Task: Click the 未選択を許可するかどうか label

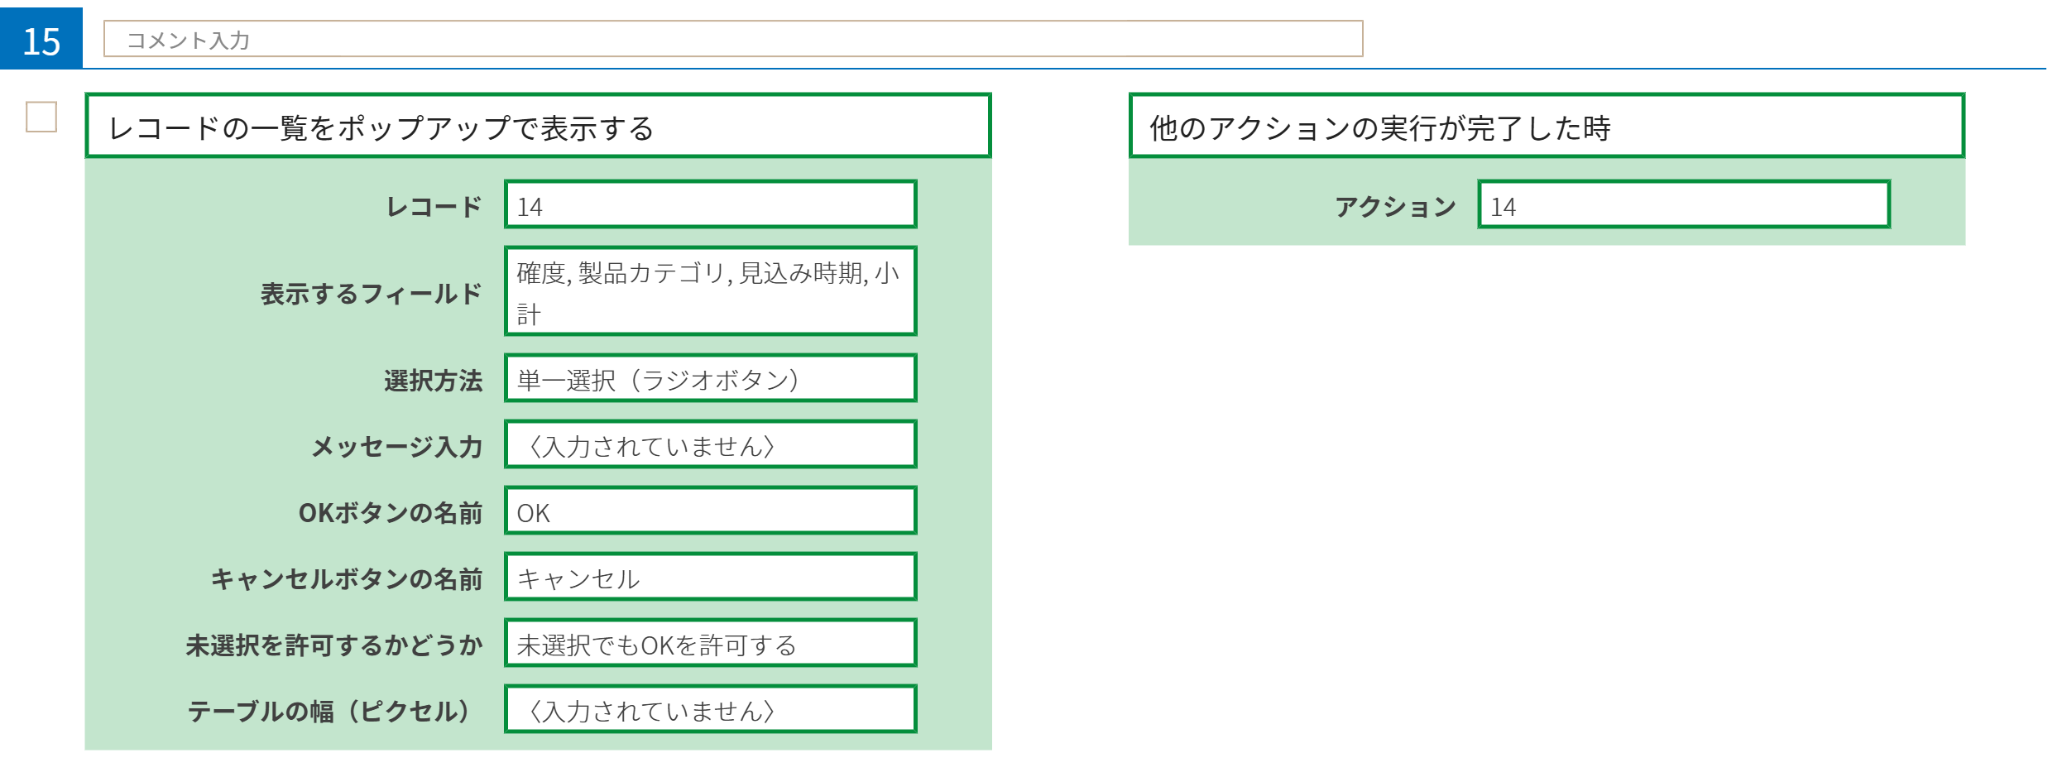Action: coord(334,645)
